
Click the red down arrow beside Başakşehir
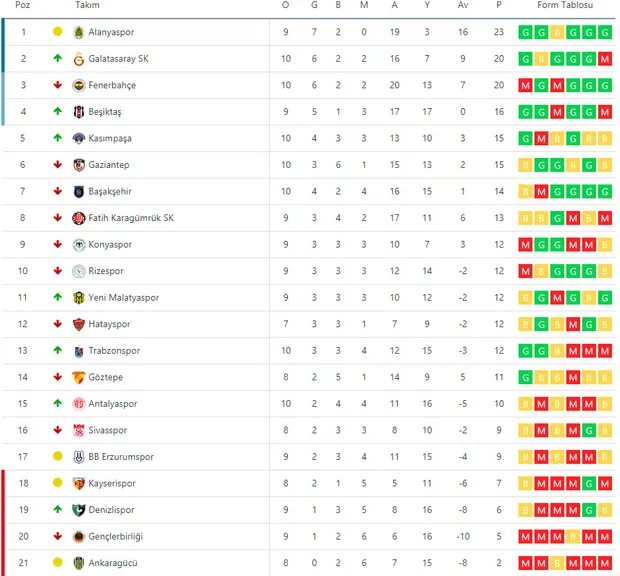pos(58,191)
